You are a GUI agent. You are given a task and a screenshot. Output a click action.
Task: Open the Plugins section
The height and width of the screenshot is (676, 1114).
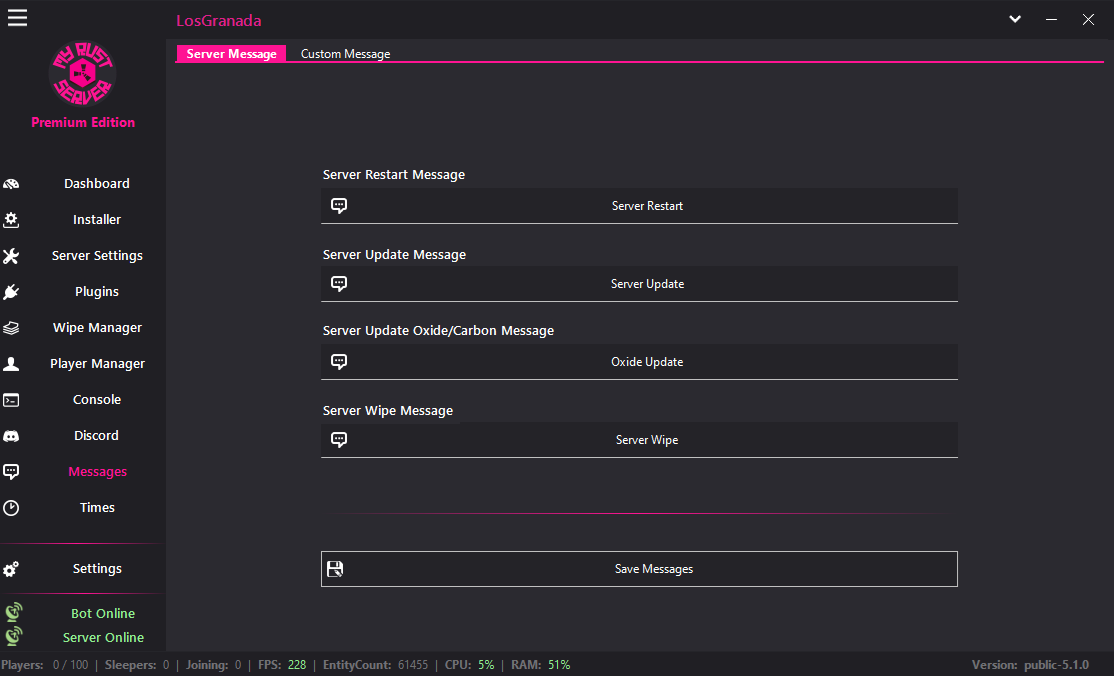[97, 291]
